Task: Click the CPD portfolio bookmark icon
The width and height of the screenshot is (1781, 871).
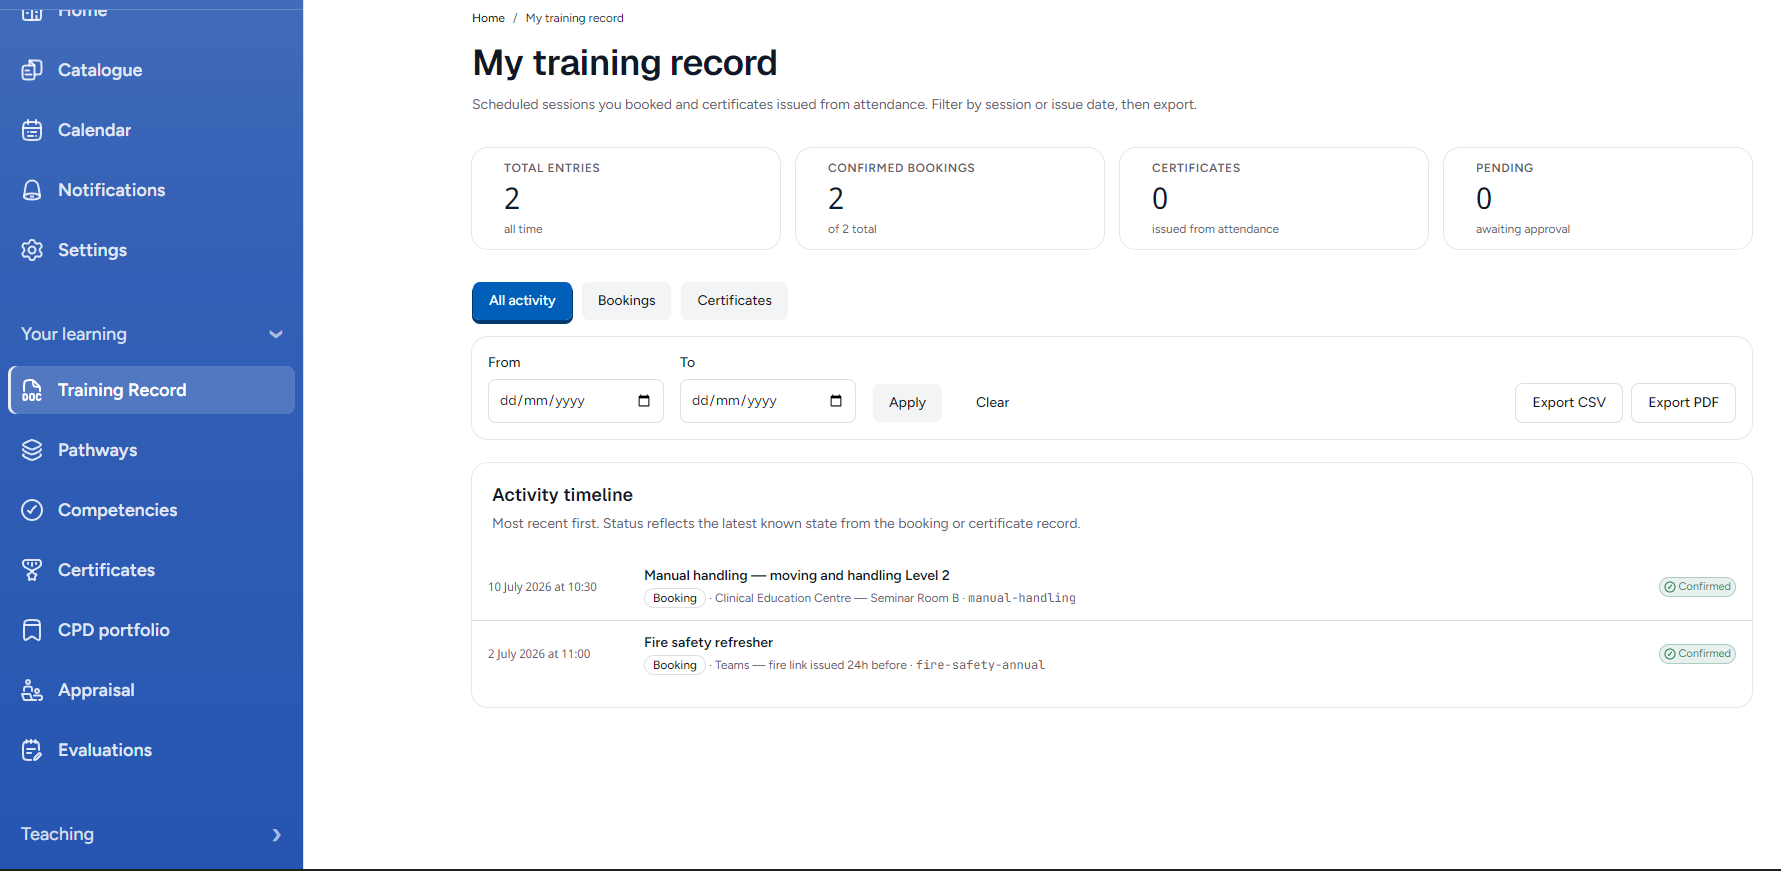Action: [x=32, y=630]
